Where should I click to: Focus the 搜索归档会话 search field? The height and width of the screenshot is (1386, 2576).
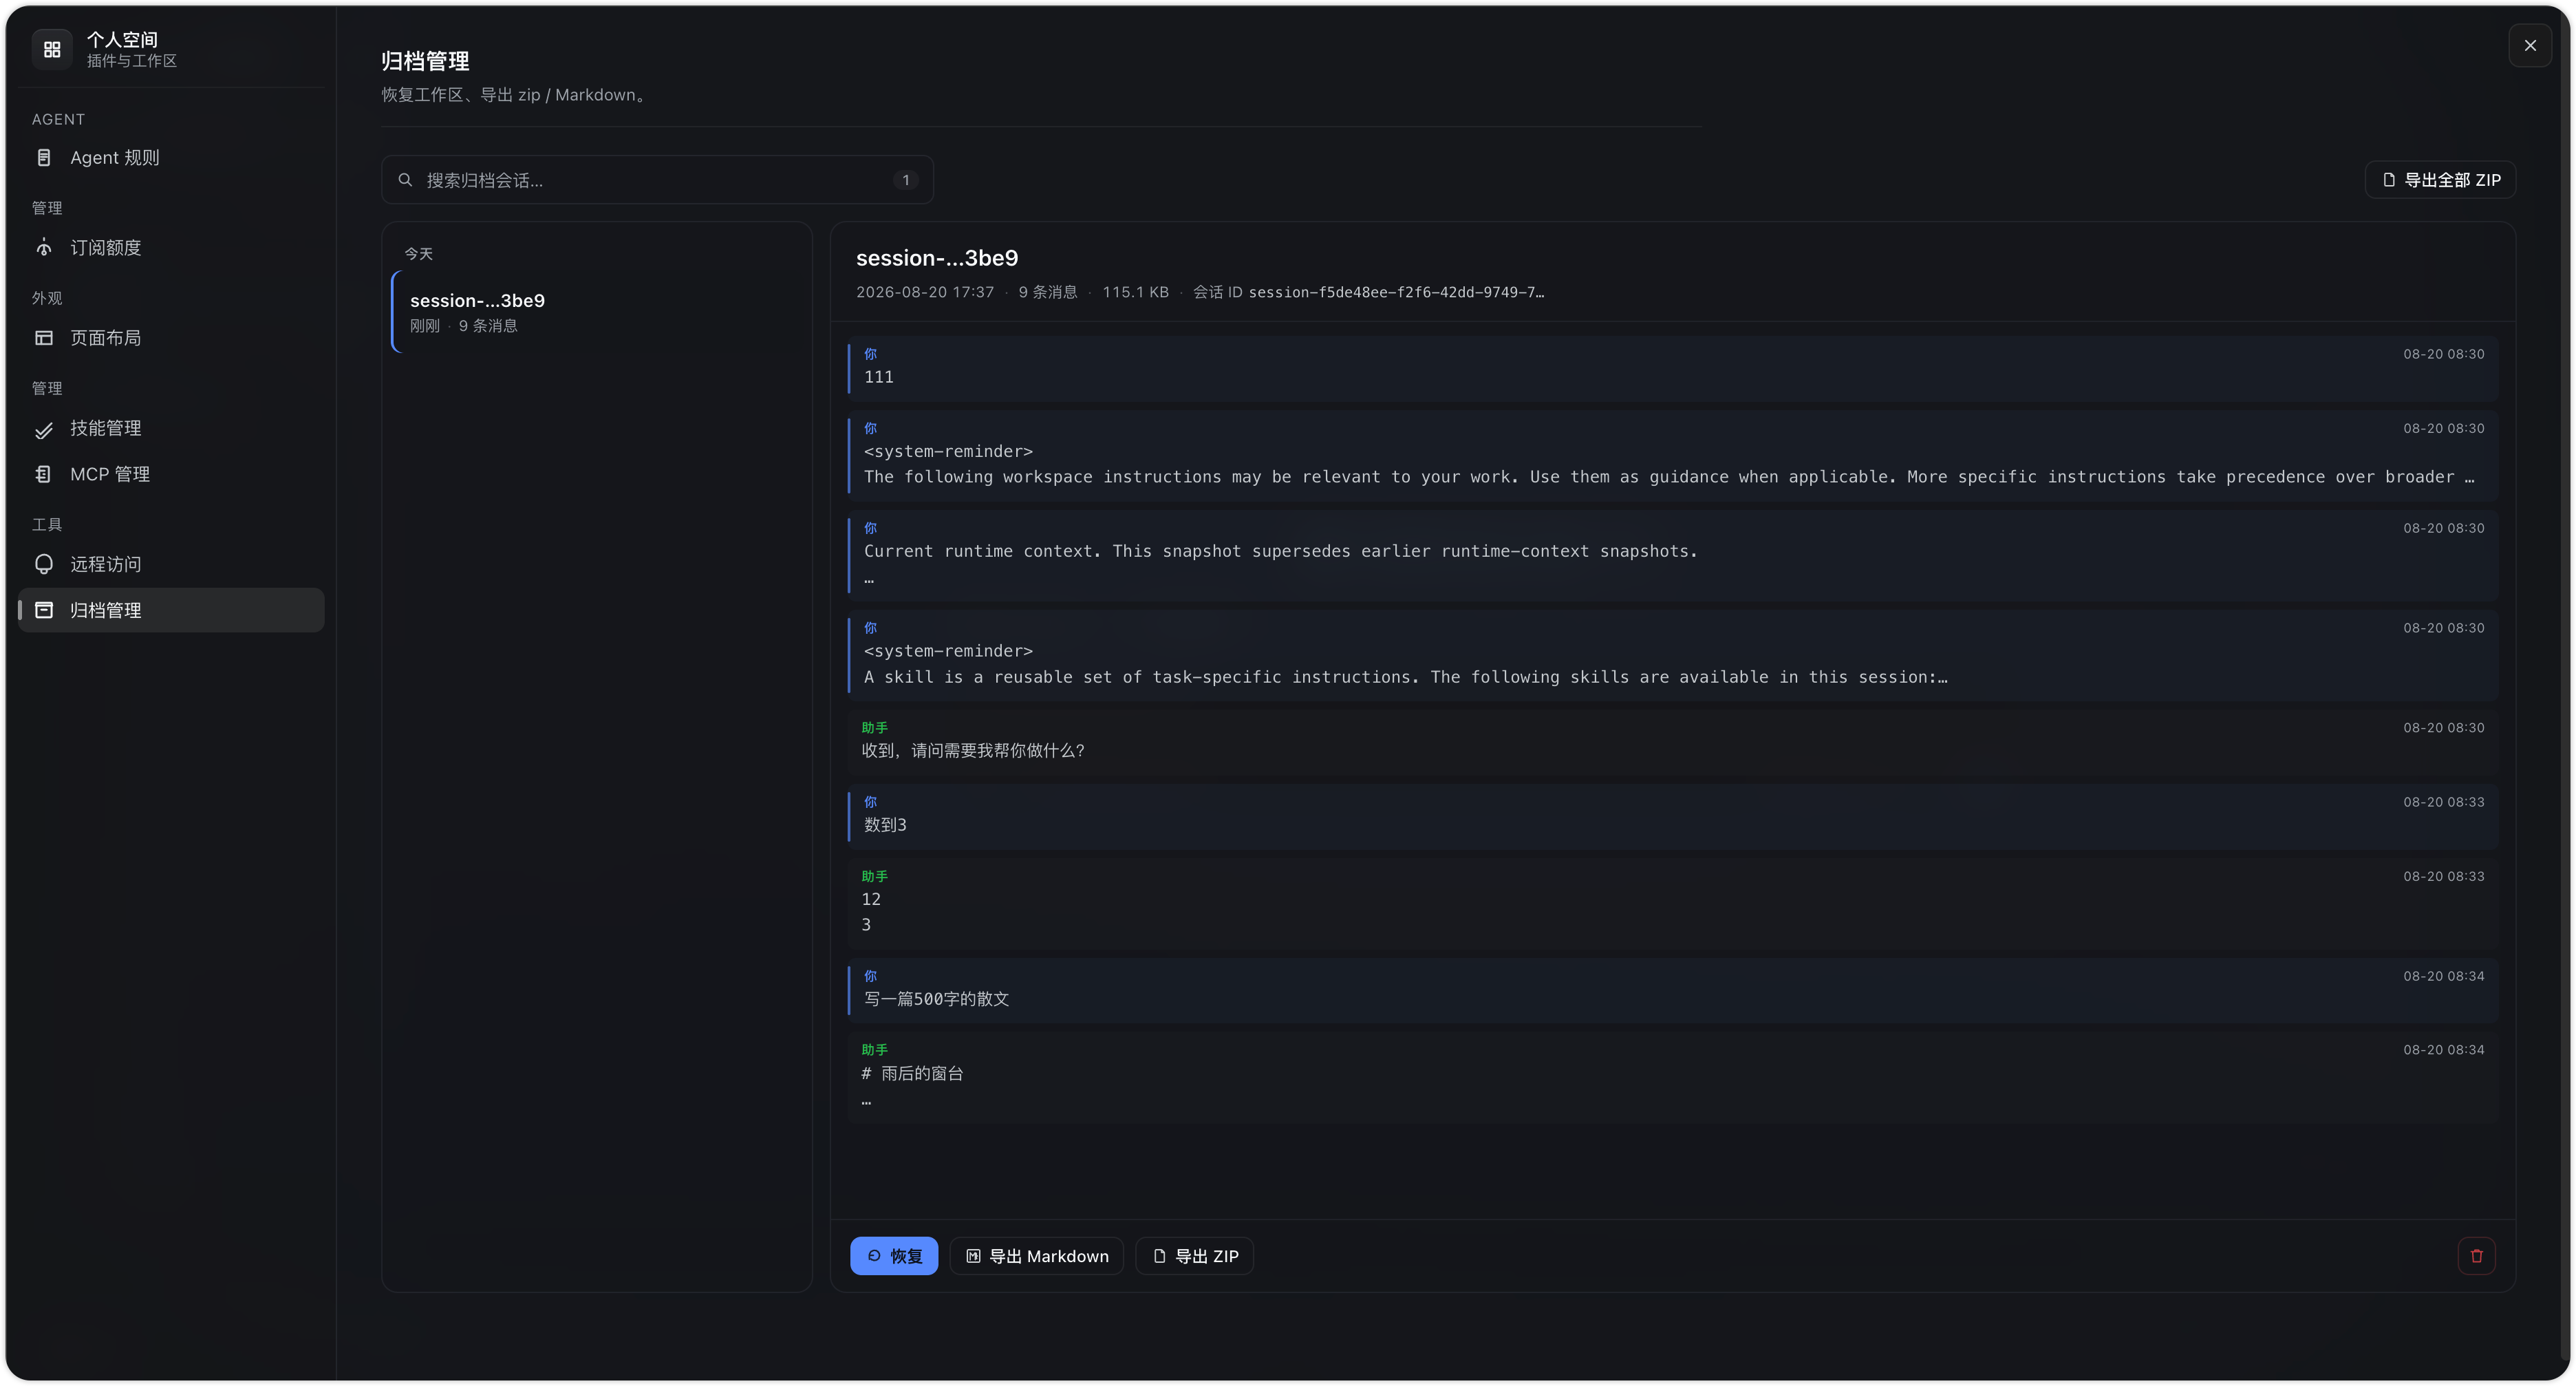coord(657,180)
